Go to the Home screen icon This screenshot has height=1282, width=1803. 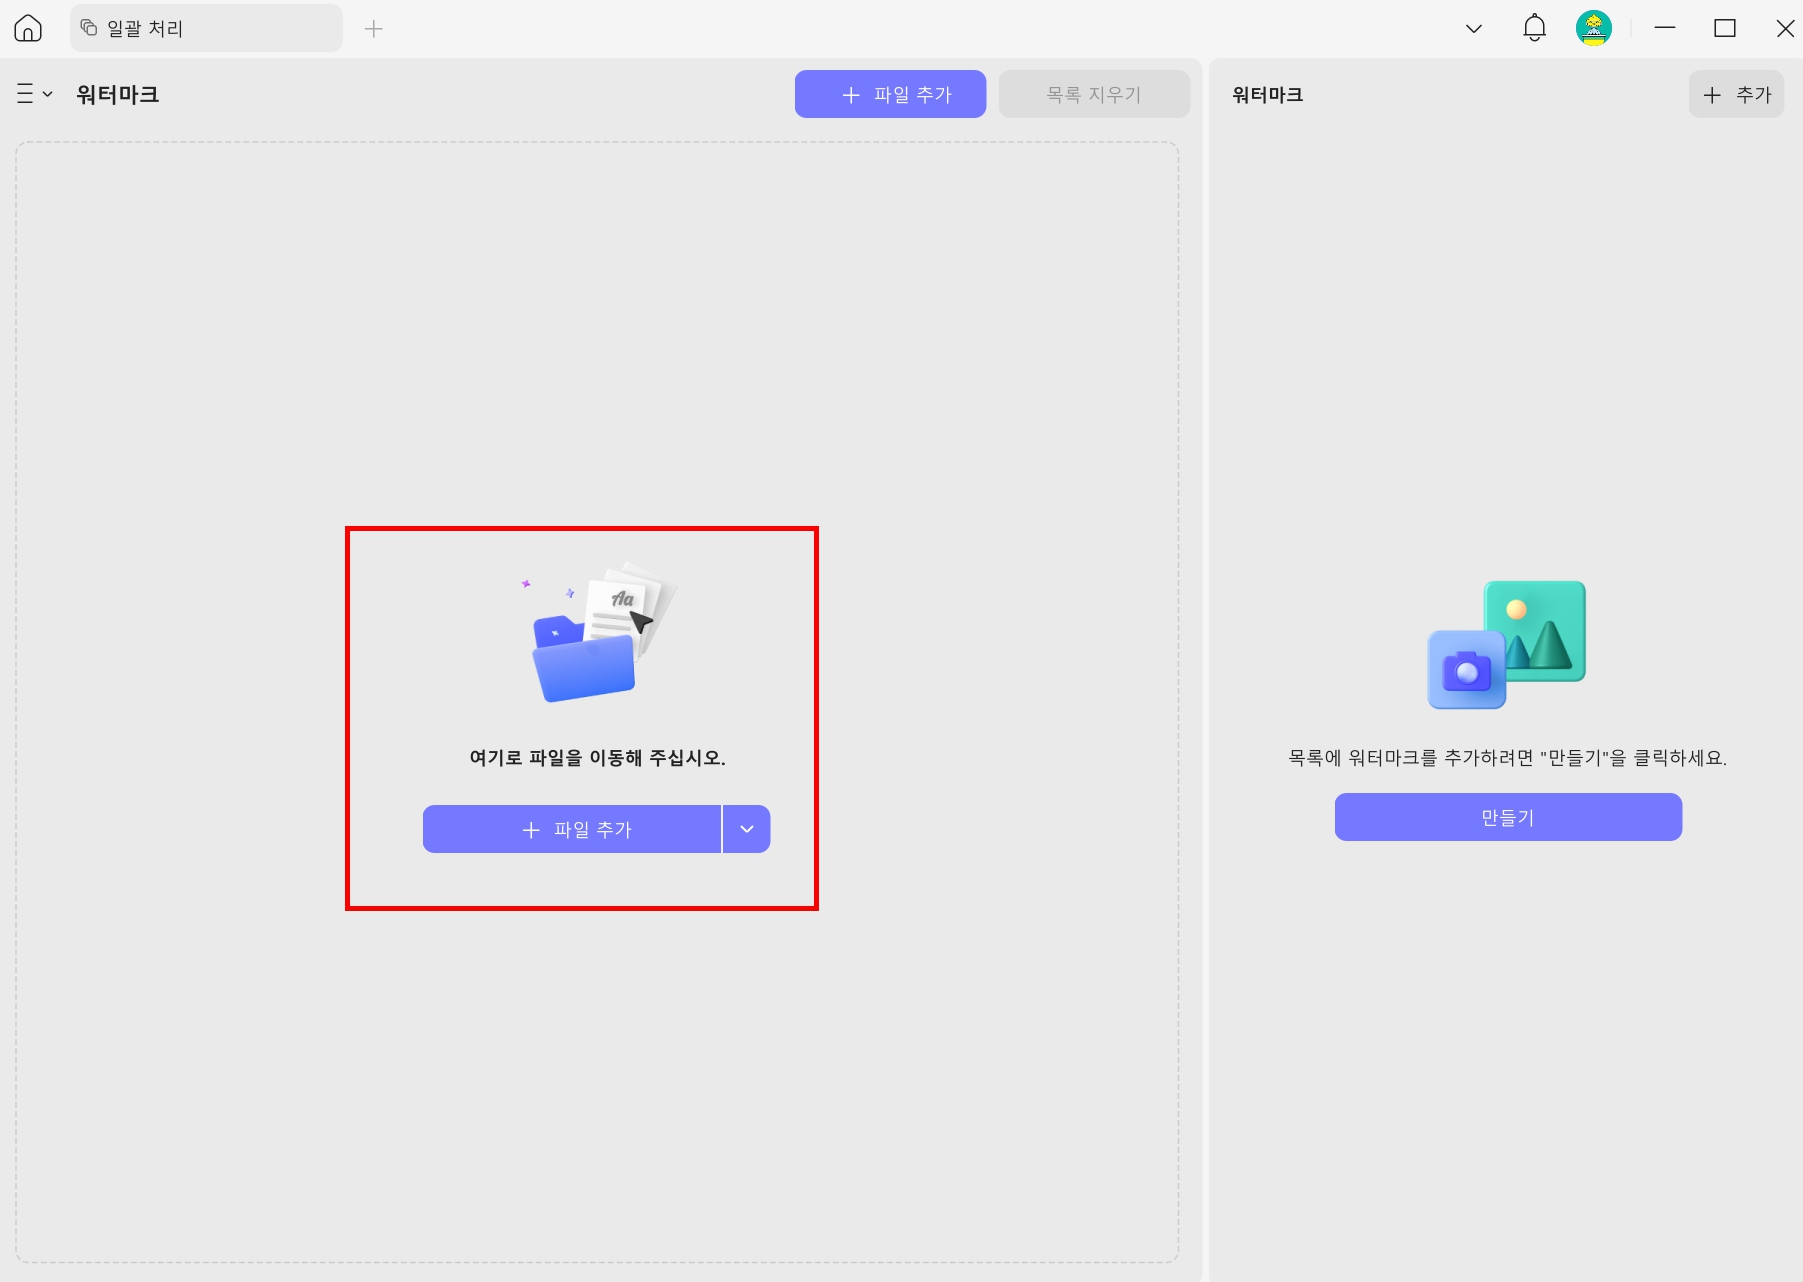pyautogui.click(x=28, y=28)
